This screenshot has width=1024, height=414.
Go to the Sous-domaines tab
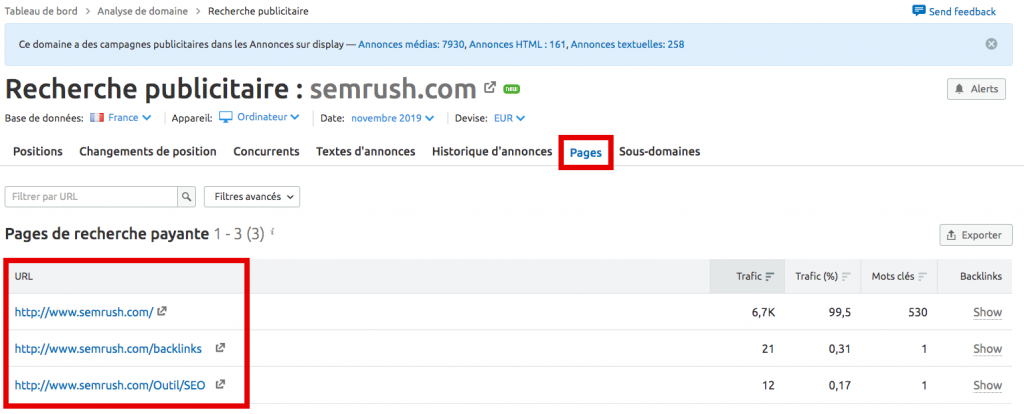pos(660,151)
